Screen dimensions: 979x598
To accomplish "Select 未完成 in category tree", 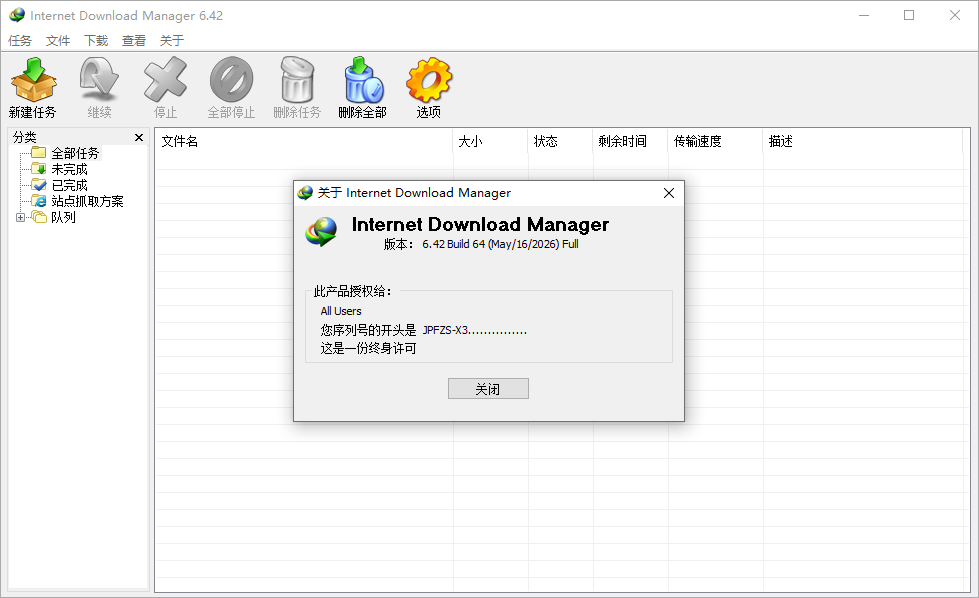I will click(x=69, y=169).
